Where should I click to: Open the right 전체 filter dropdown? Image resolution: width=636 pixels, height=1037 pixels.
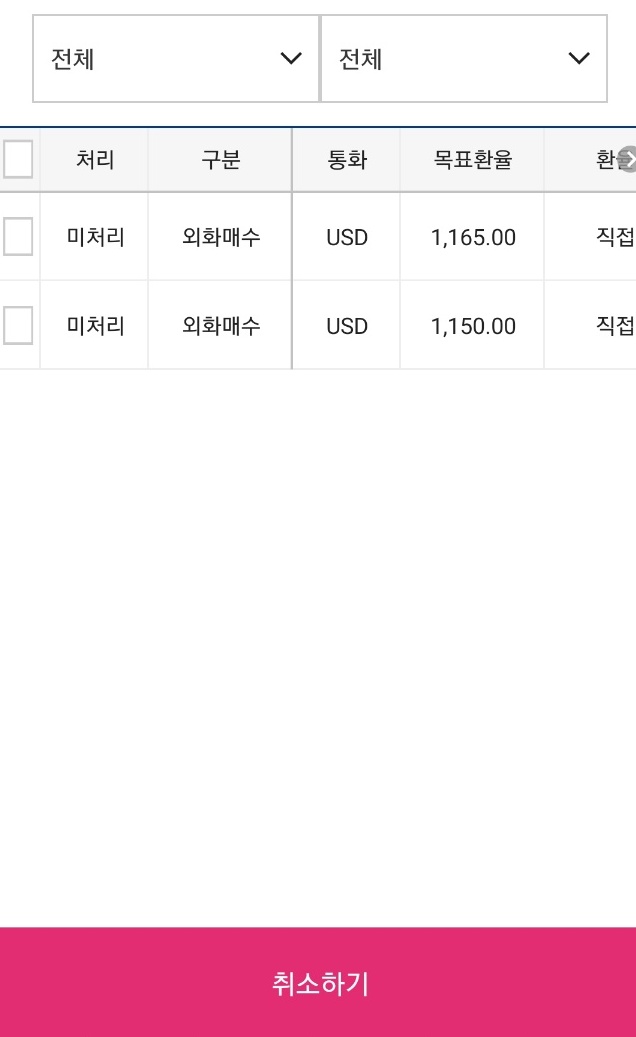coord(464,59)
